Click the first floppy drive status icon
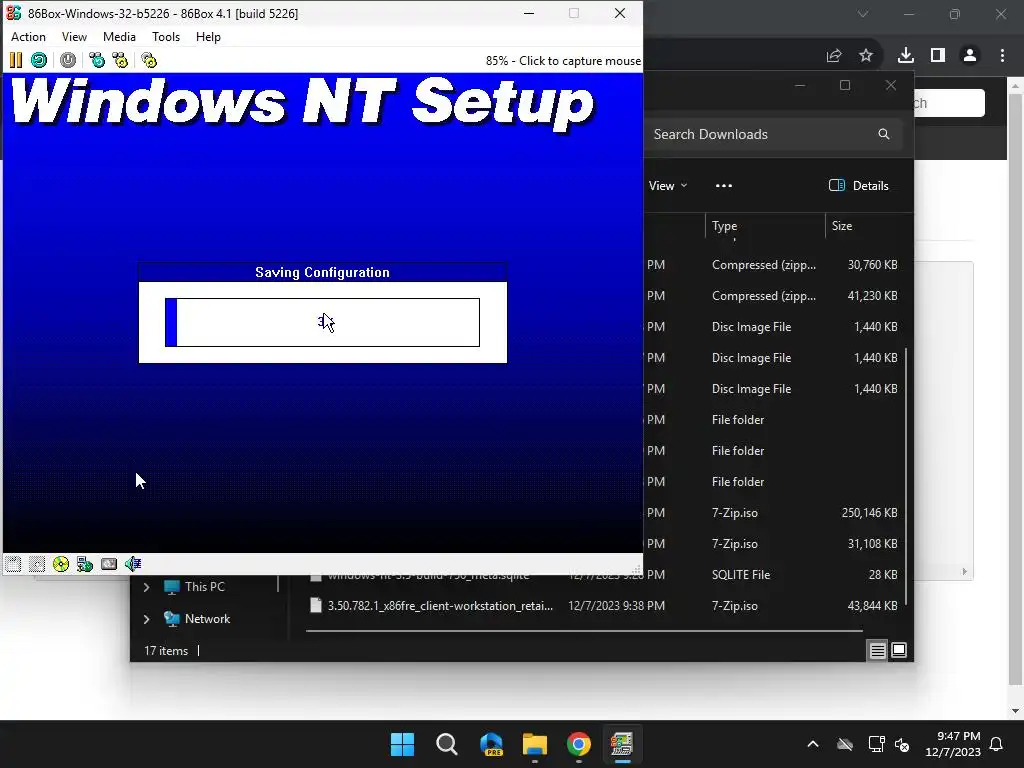 [13, 564]
